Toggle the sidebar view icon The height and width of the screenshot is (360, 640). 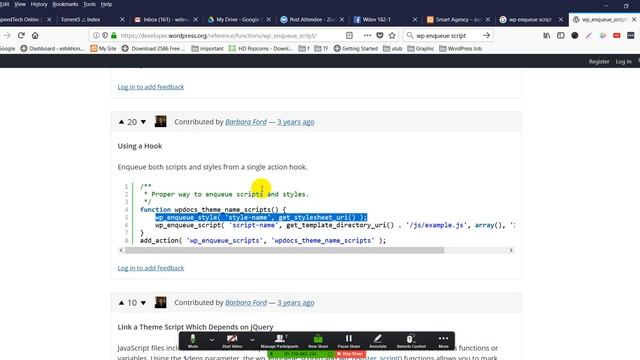(560, 36)
